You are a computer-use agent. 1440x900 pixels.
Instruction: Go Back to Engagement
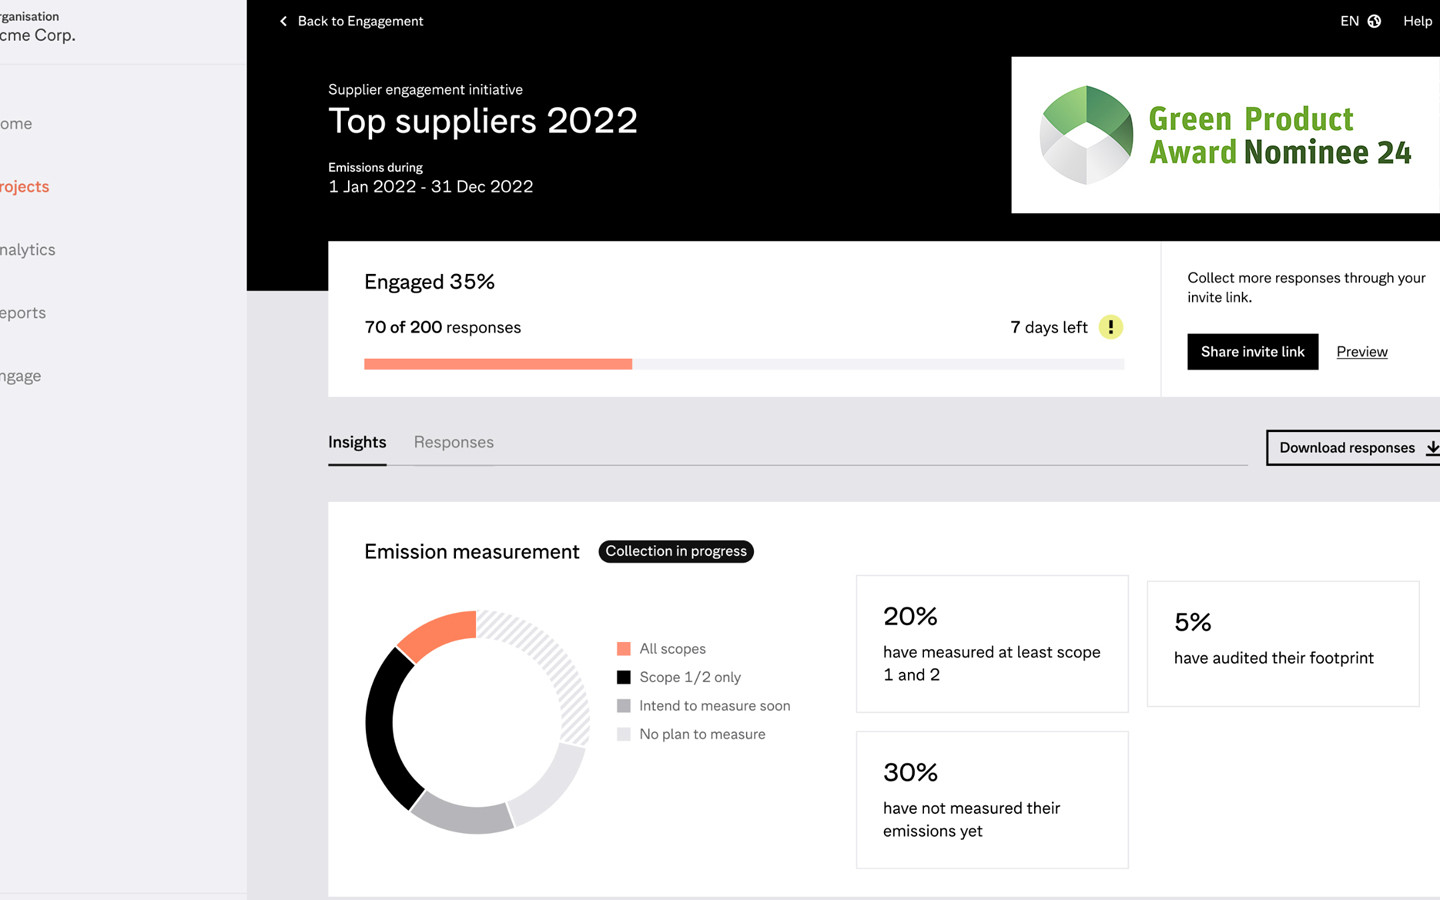(x=360, y=21)
